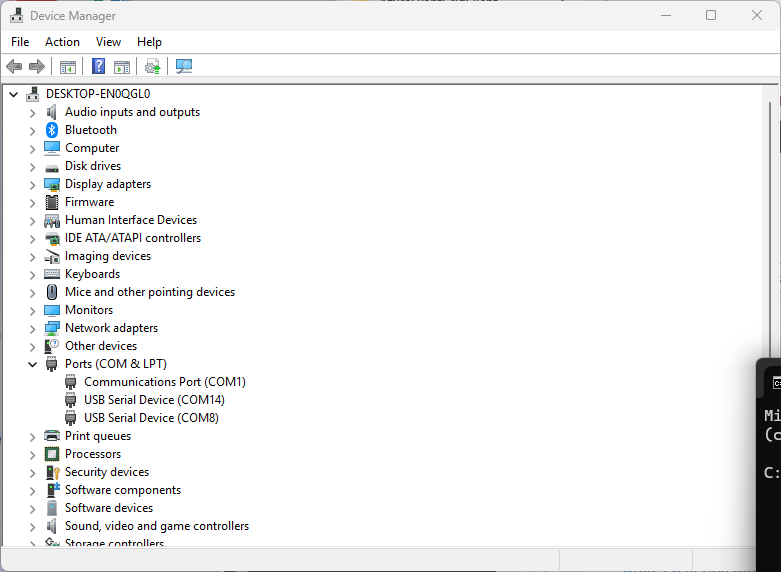The height and width of the screenshot is (572, 781).
Task: Collapse the Ports (COM & LPT) node
Action: pos(32,364)
